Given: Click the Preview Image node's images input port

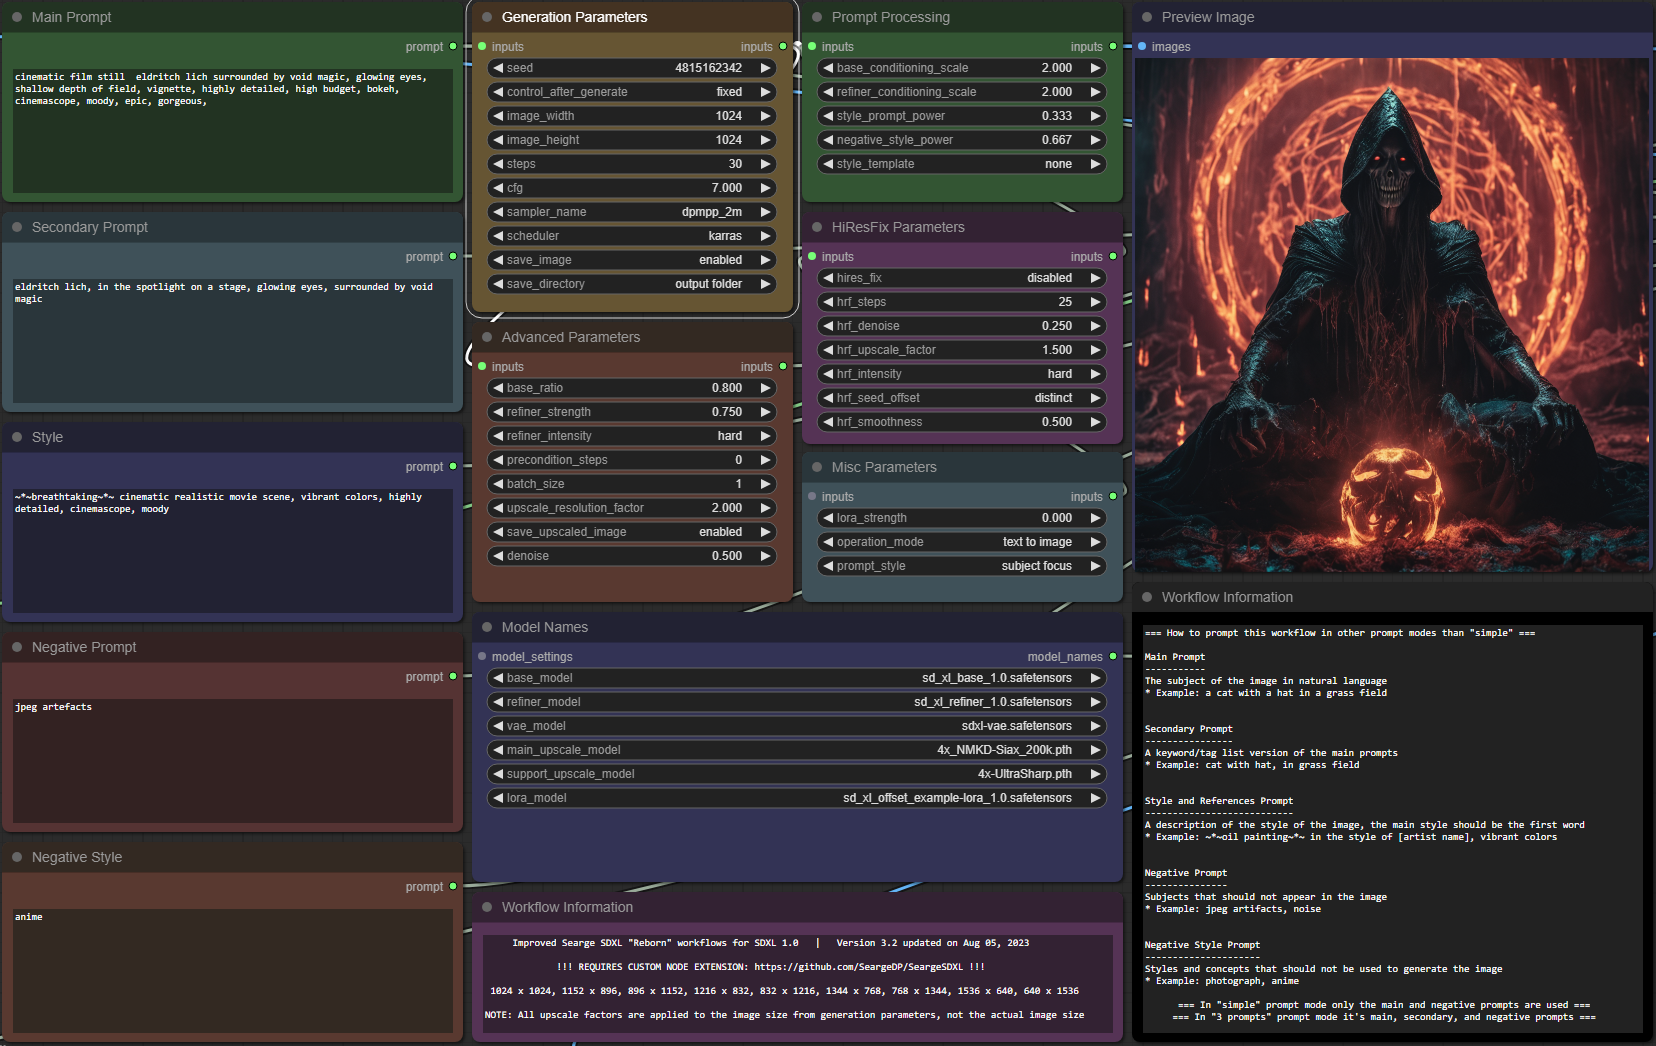Looking at the screenshot, I should [x=1142, y=46].
